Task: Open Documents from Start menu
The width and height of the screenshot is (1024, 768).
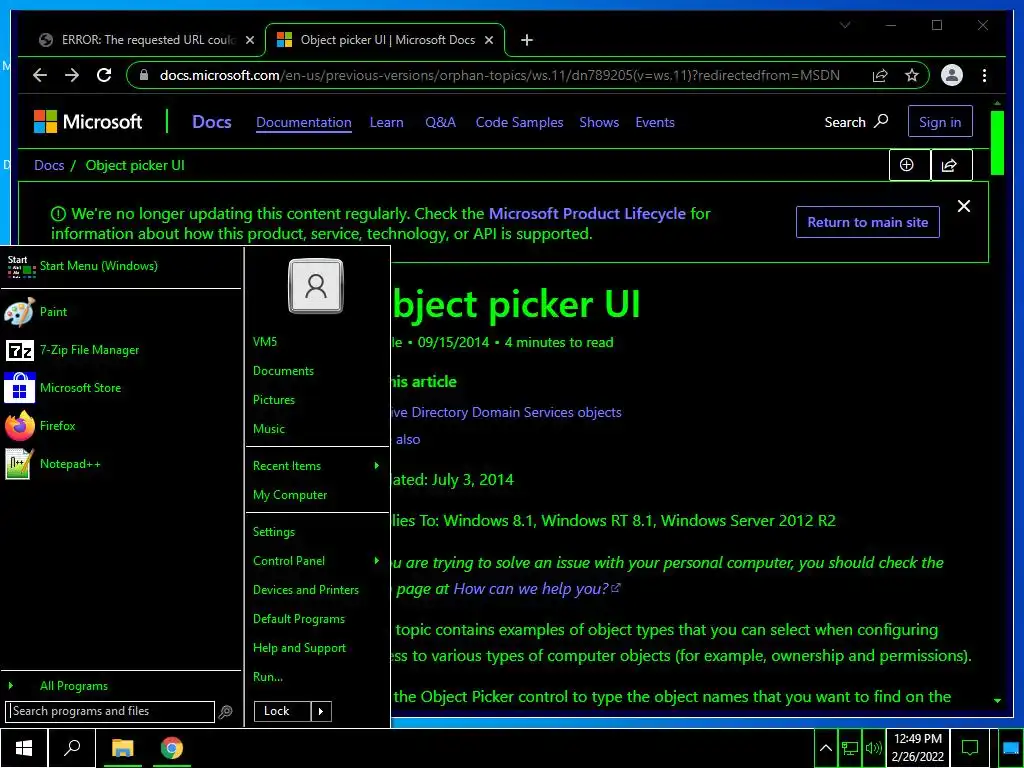Action: pyautogui.click(x=283, y=371)
